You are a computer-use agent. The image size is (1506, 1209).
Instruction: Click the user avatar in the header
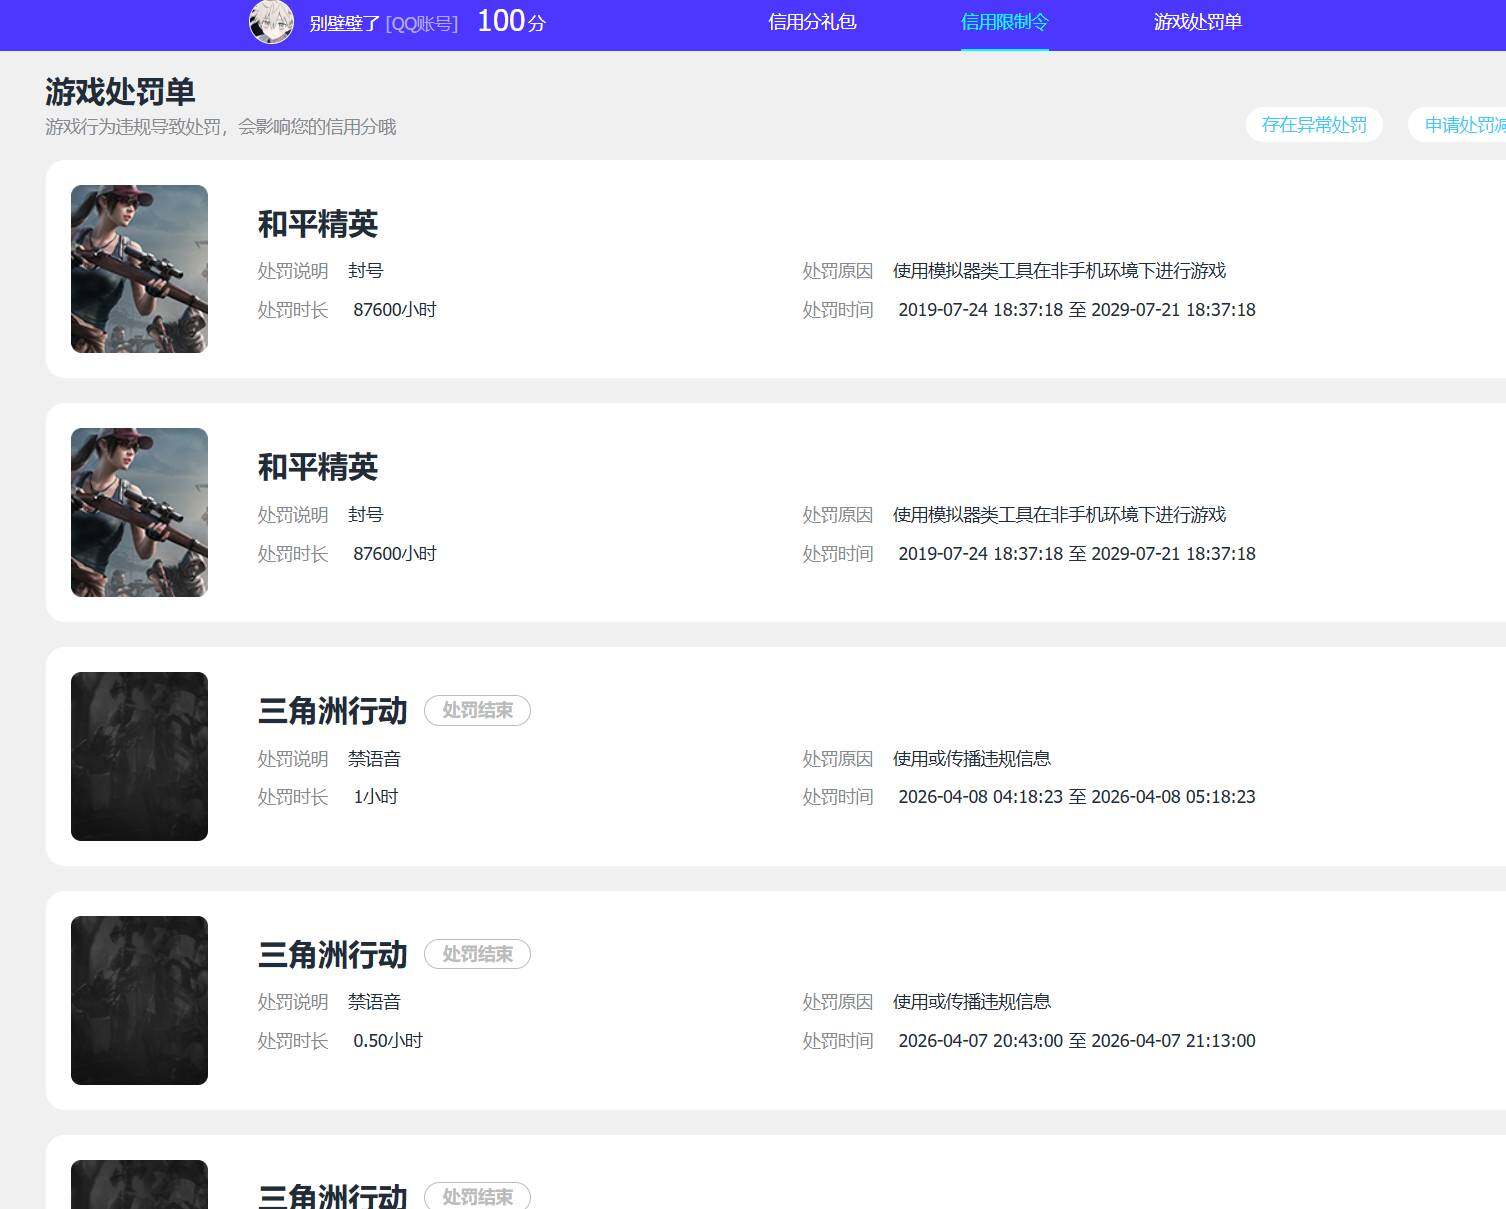[271, 22]
